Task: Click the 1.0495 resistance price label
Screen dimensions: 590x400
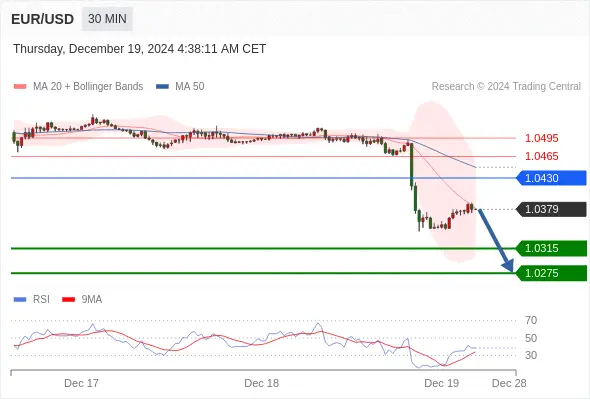Action: pos(541,138)
